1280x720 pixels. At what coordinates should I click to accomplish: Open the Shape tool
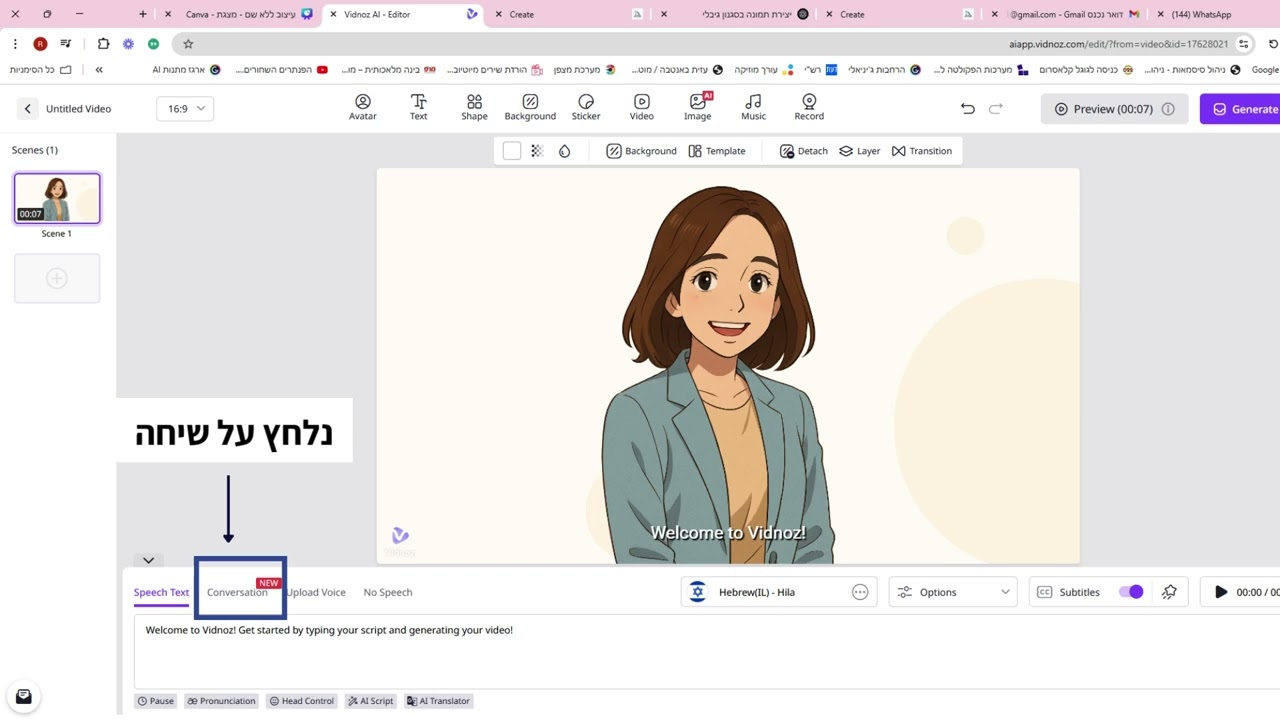pos(474,108)
